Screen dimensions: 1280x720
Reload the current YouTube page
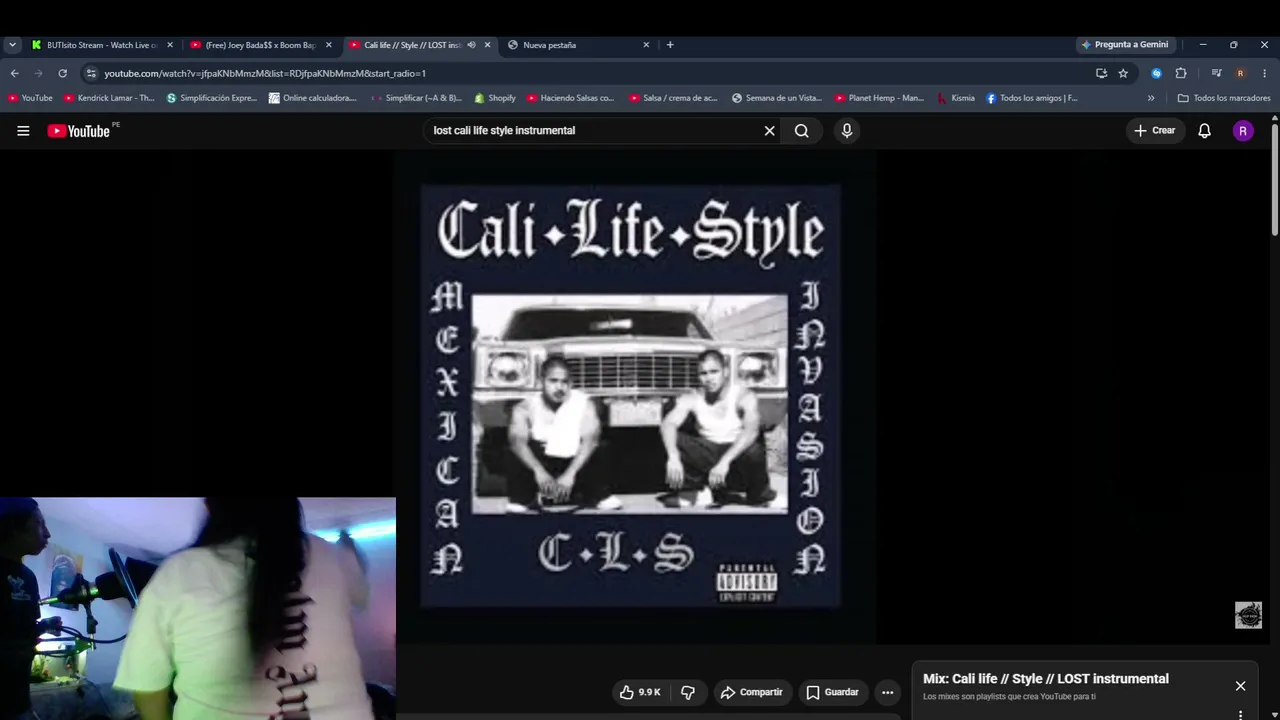(x=62, y=73)
